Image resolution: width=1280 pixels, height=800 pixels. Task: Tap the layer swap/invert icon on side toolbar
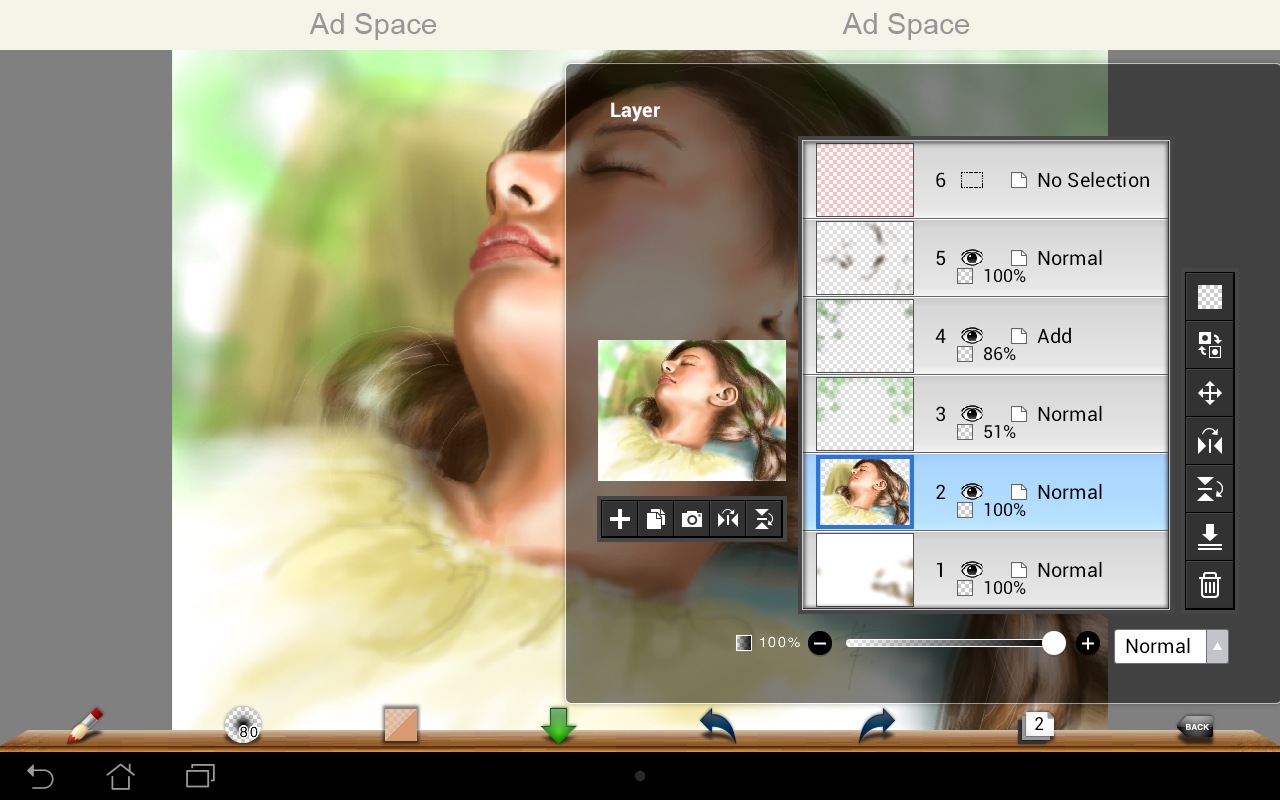[1210, 345]
